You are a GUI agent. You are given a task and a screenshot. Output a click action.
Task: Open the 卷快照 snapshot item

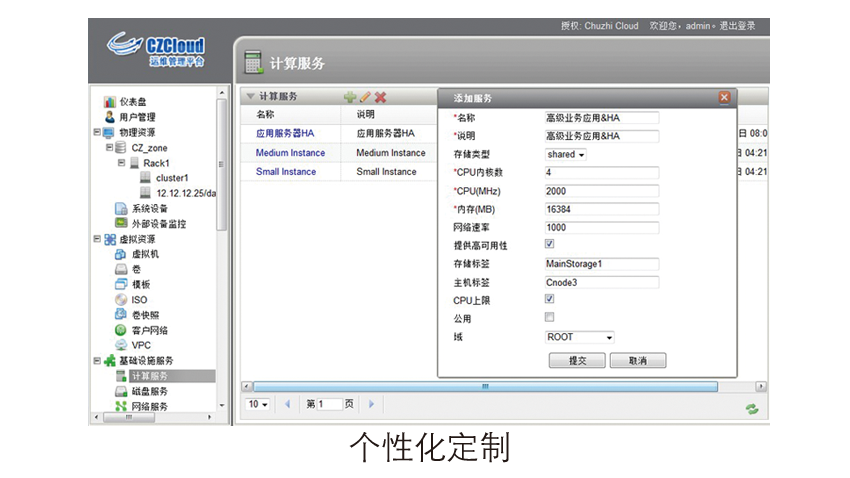coord(145,315)
